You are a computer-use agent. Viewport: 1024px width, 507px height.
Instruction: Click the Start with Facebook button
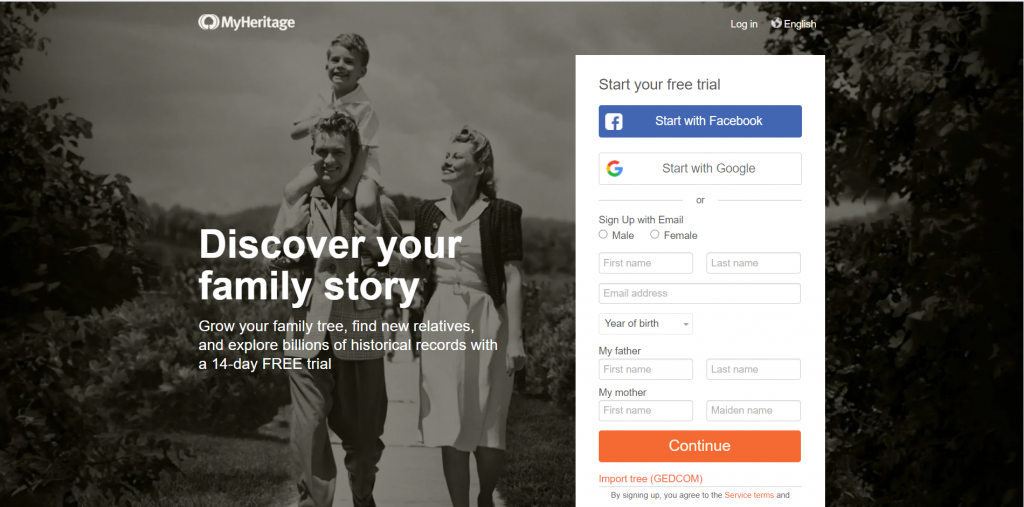[700, 121]
